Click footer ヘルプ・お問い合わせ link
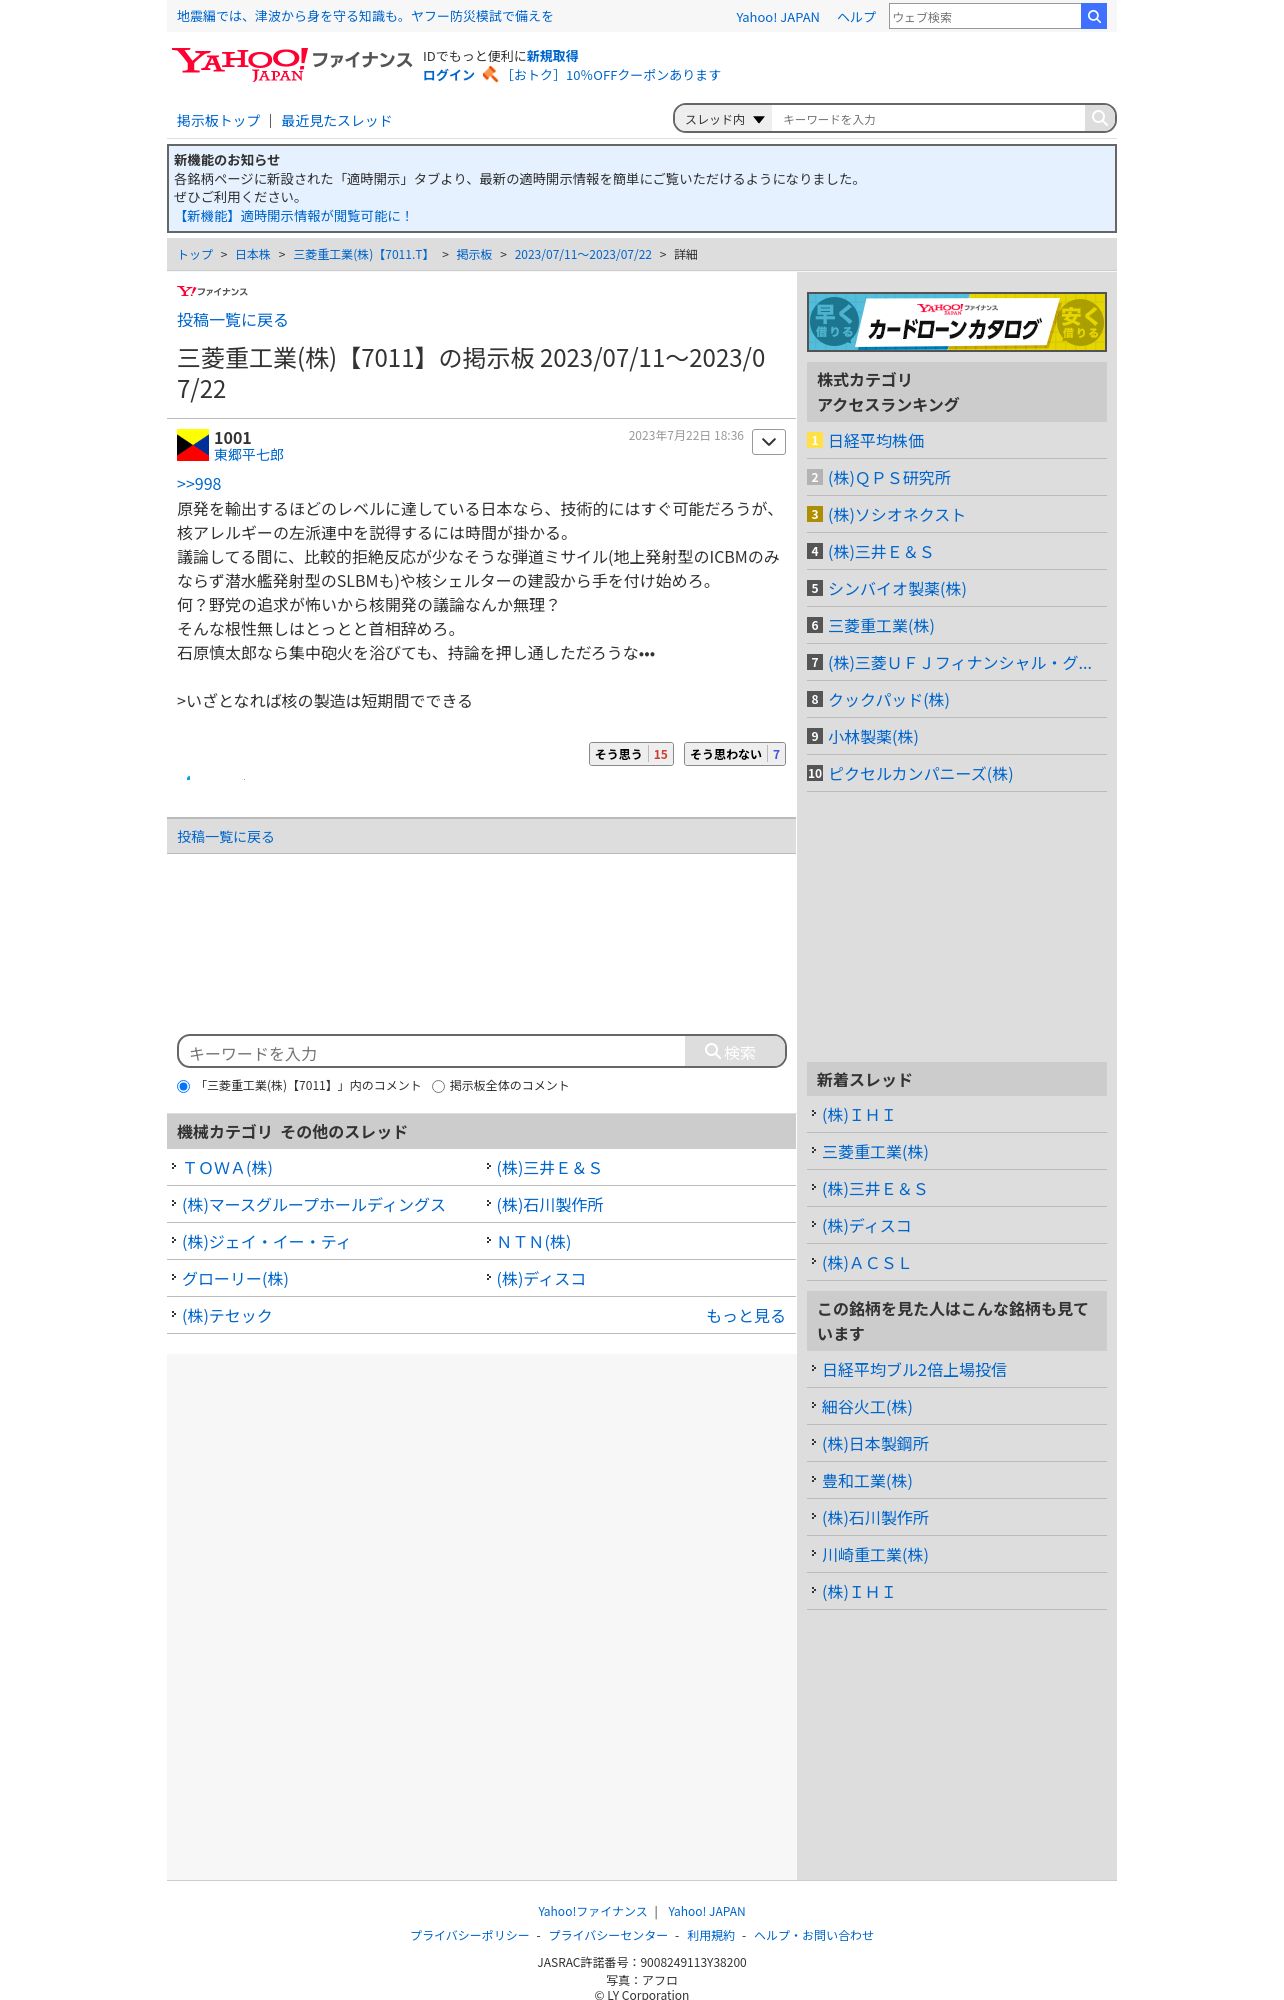 [x=814, y=1935]
